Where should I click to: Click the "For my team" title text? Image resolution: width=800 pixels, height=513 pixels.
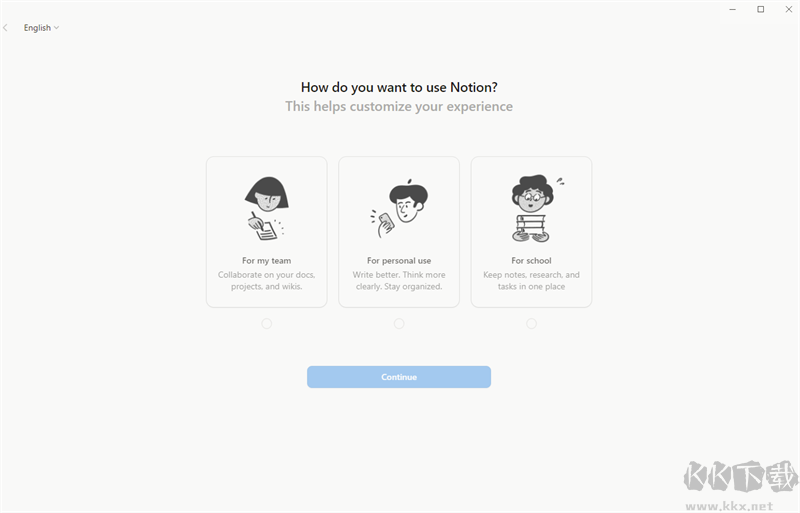click(x=266, y=261)
